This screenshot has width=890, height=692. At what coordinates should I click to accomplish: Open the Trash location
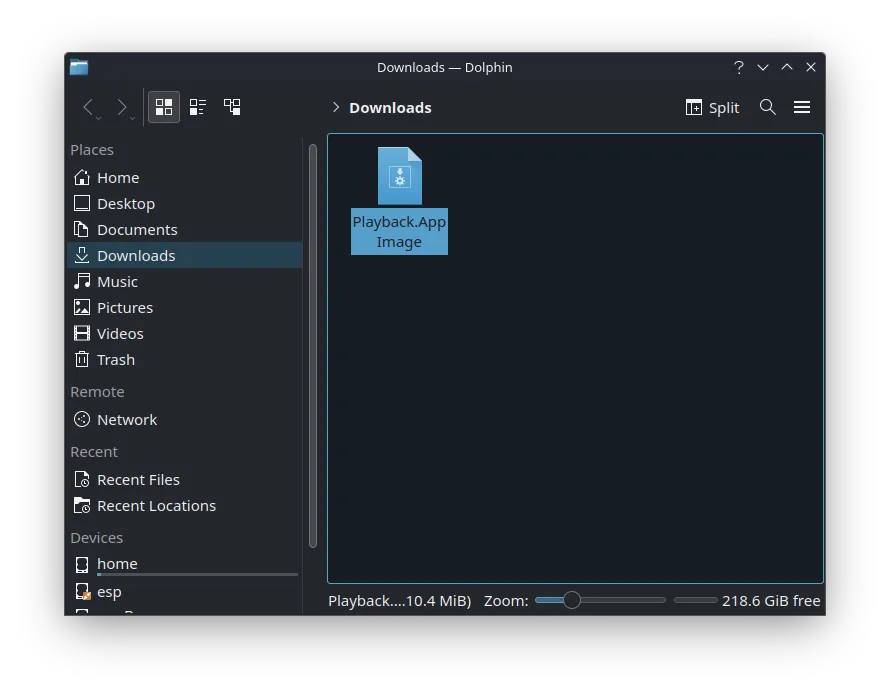pyautogui.click(x=115, y=359)
